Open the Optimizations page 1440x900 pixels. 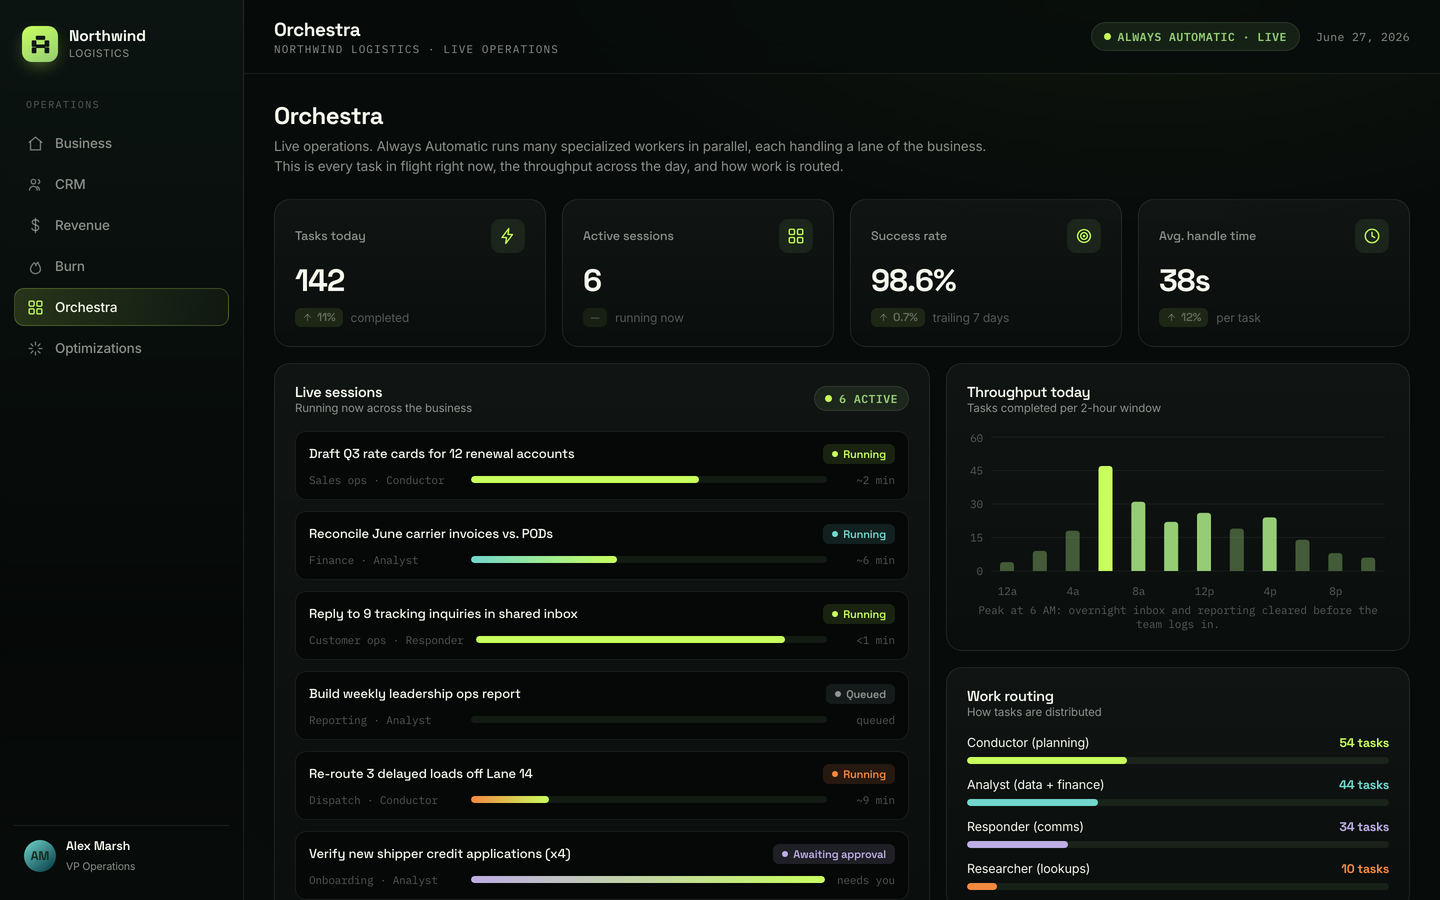click(x=121, y=348)
